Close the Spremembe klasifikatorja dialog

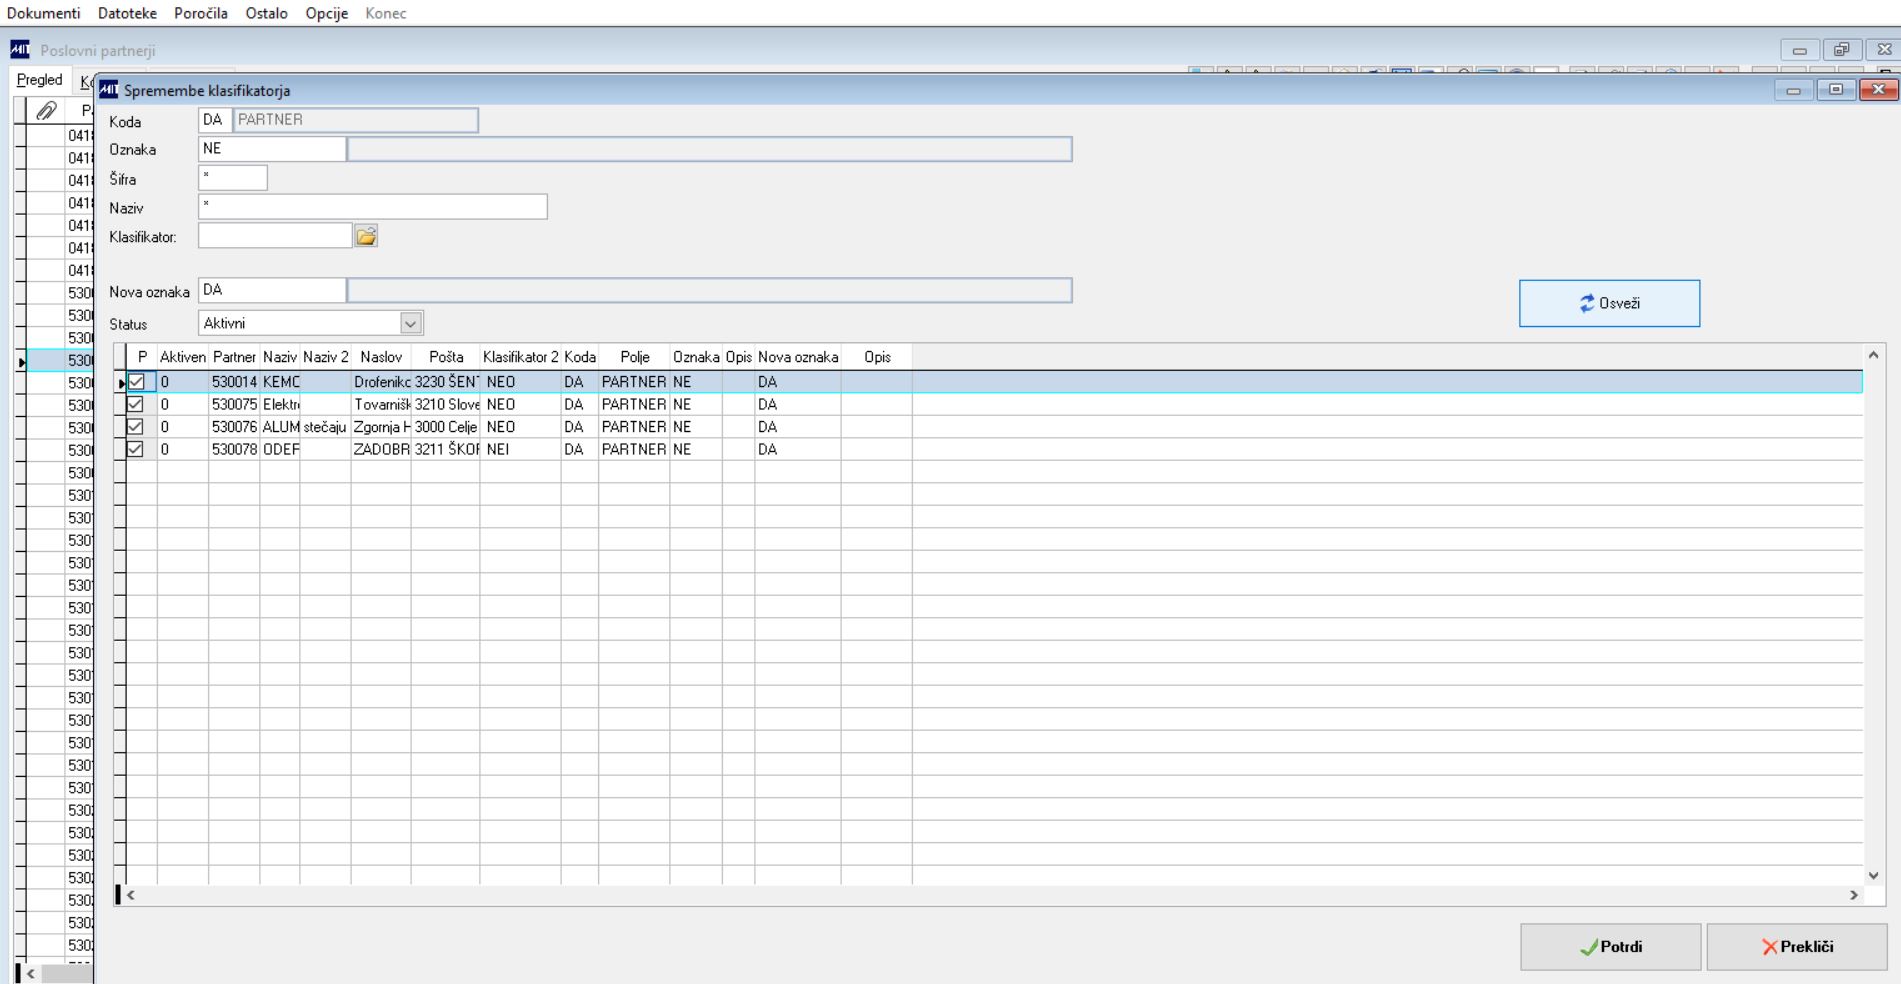1878,90
